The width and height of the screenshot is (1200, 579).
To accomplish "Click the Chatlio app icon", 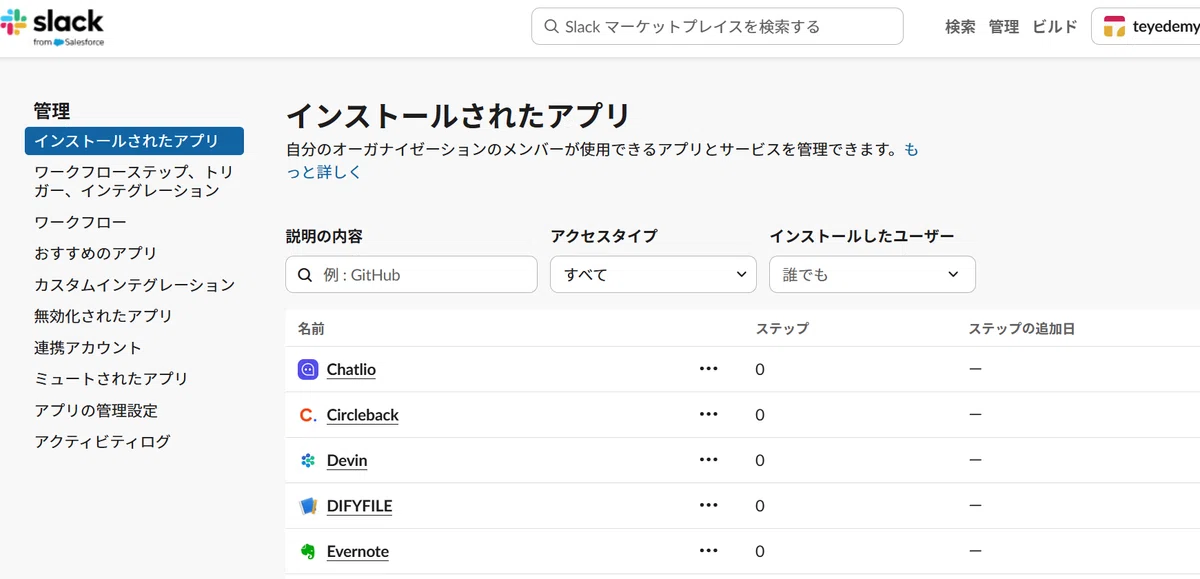I will 308,369.
